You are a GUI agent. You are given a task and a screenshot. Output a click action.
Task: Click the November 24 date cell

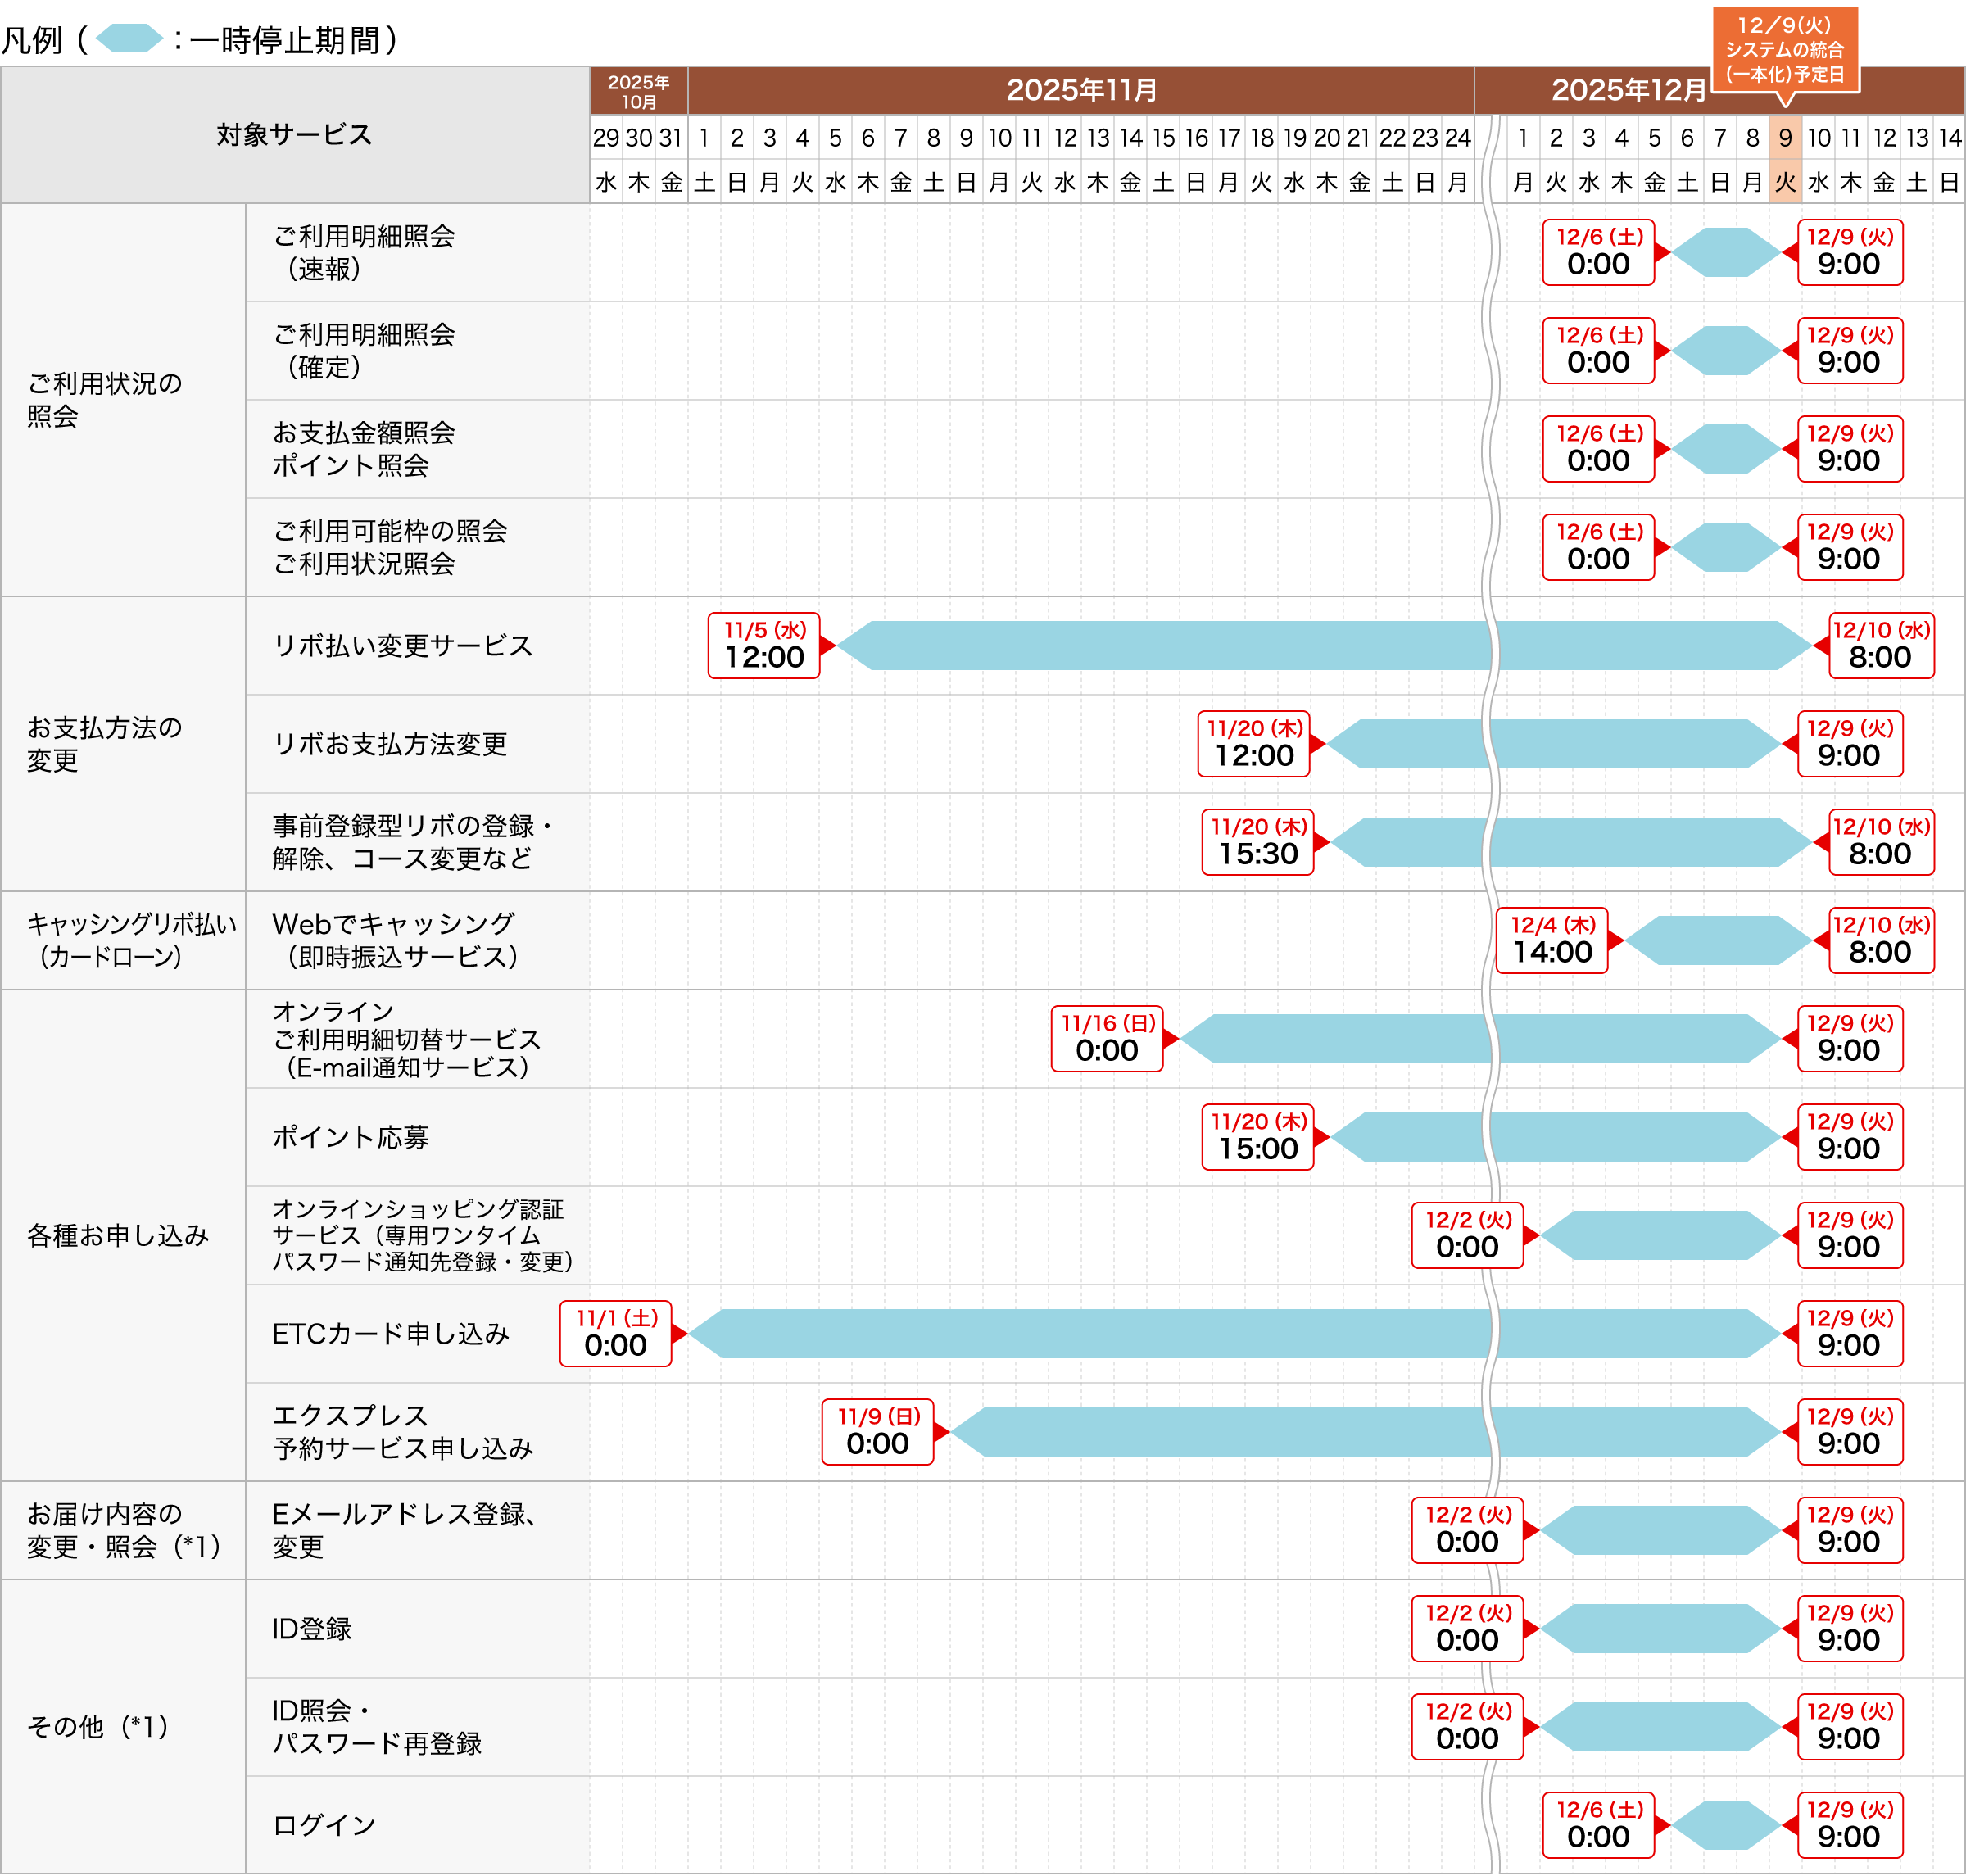tap(1458, 138)
